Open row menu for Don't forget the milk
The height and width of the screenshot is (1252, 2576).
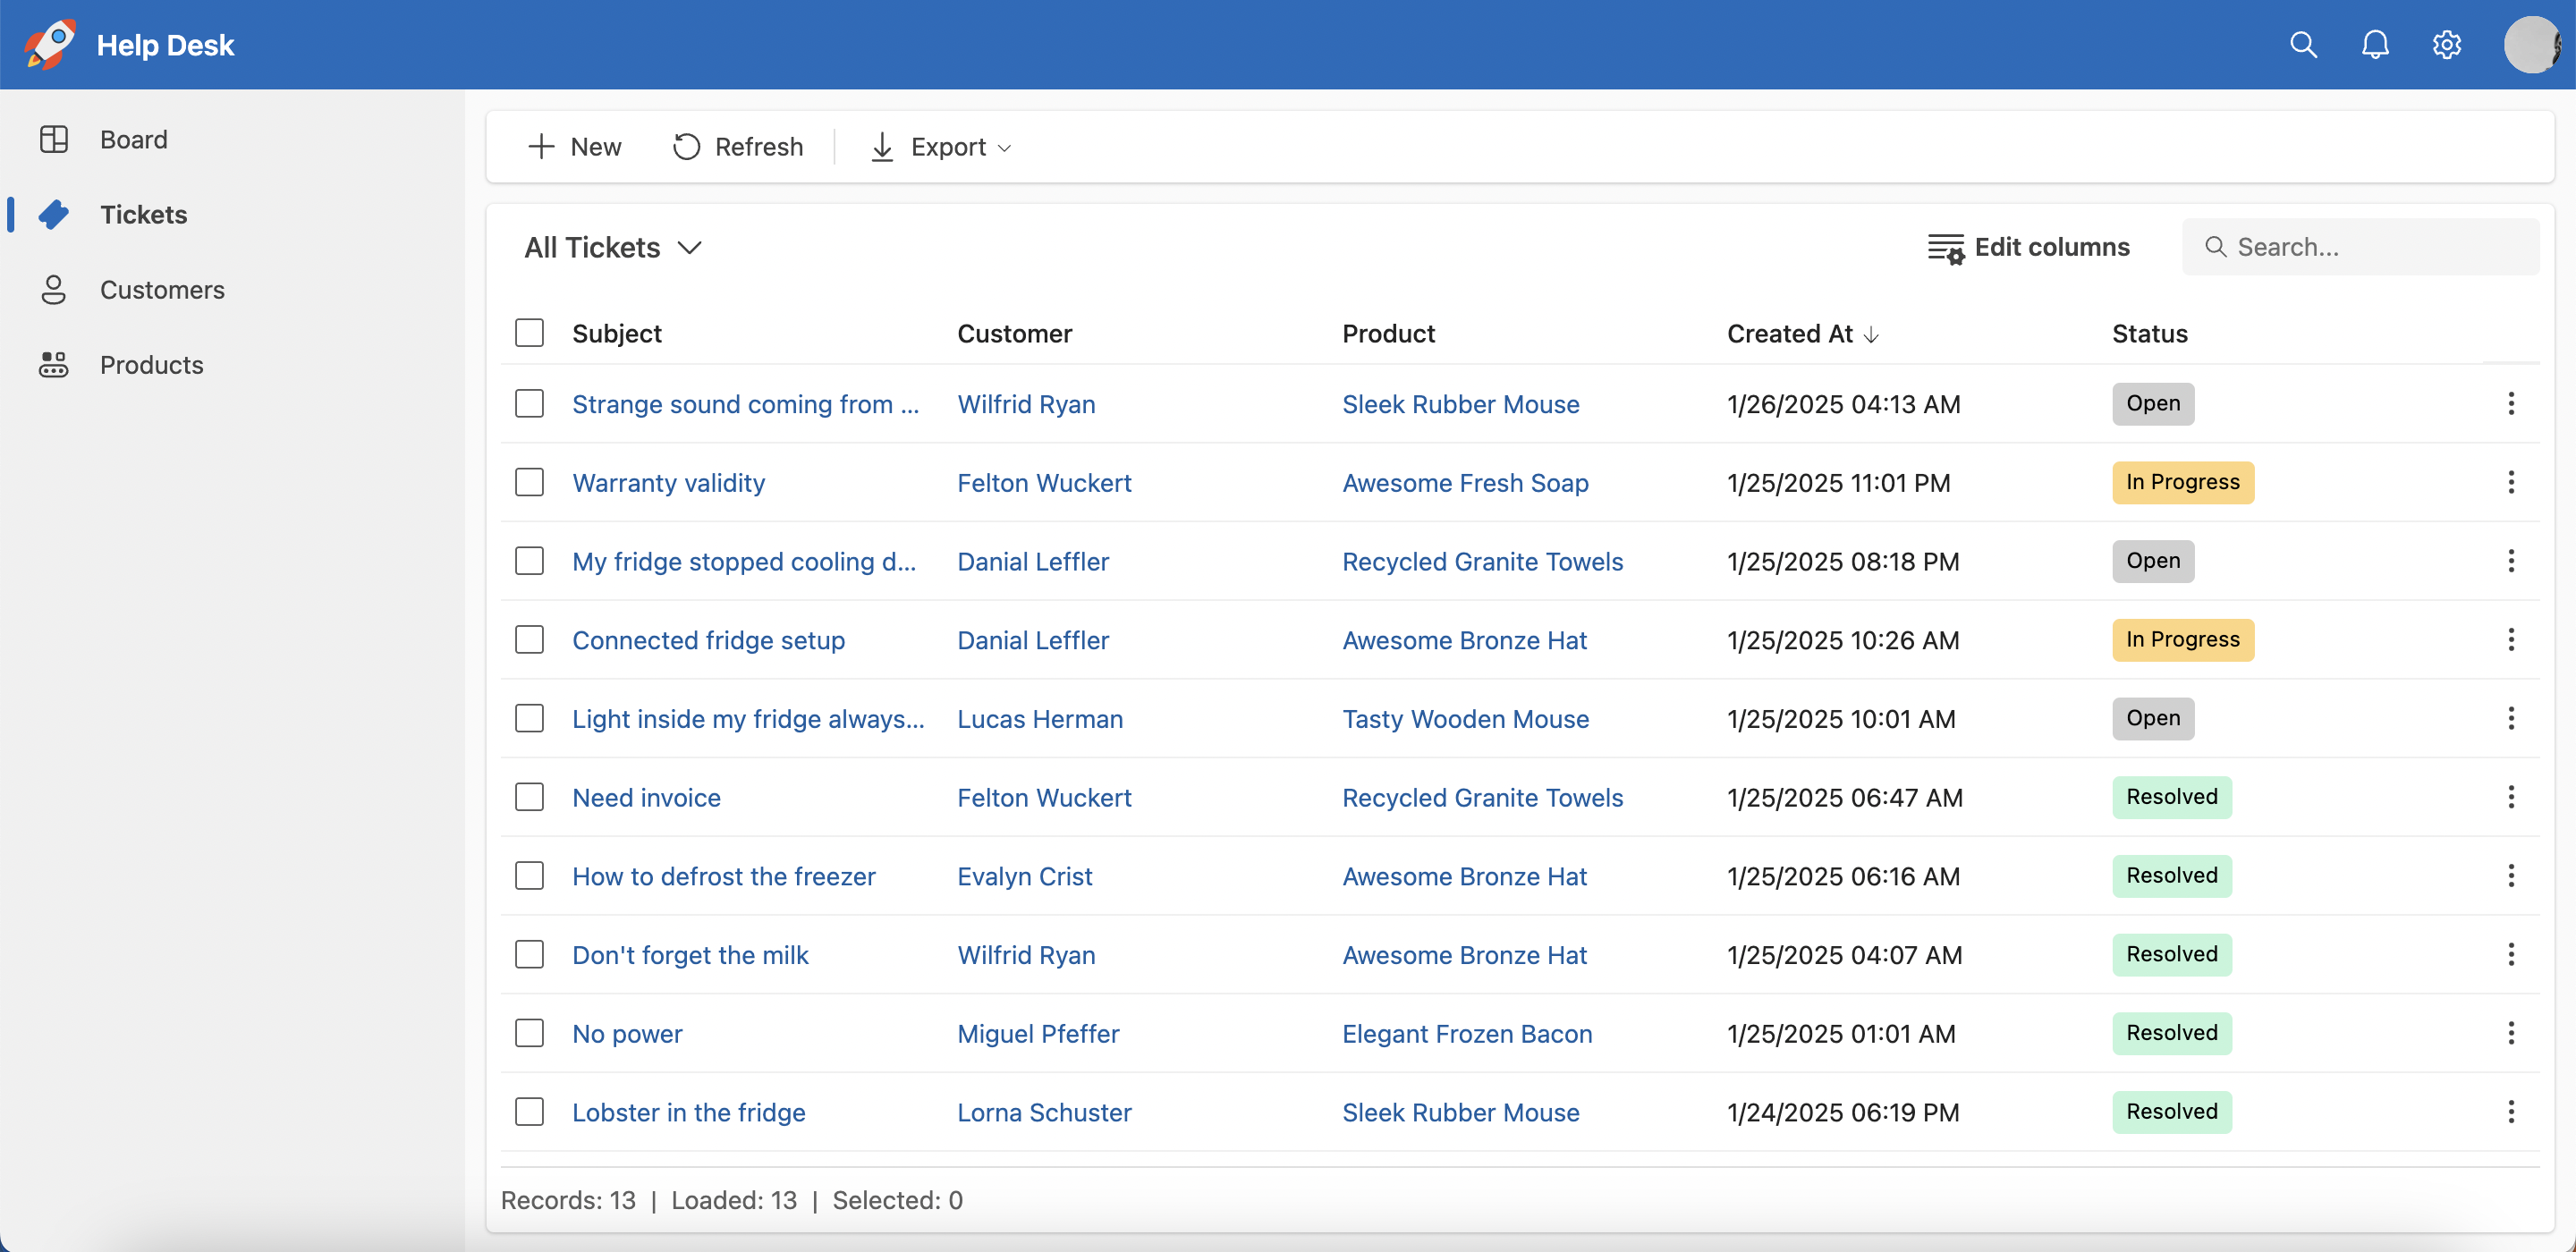point(2510,954)
